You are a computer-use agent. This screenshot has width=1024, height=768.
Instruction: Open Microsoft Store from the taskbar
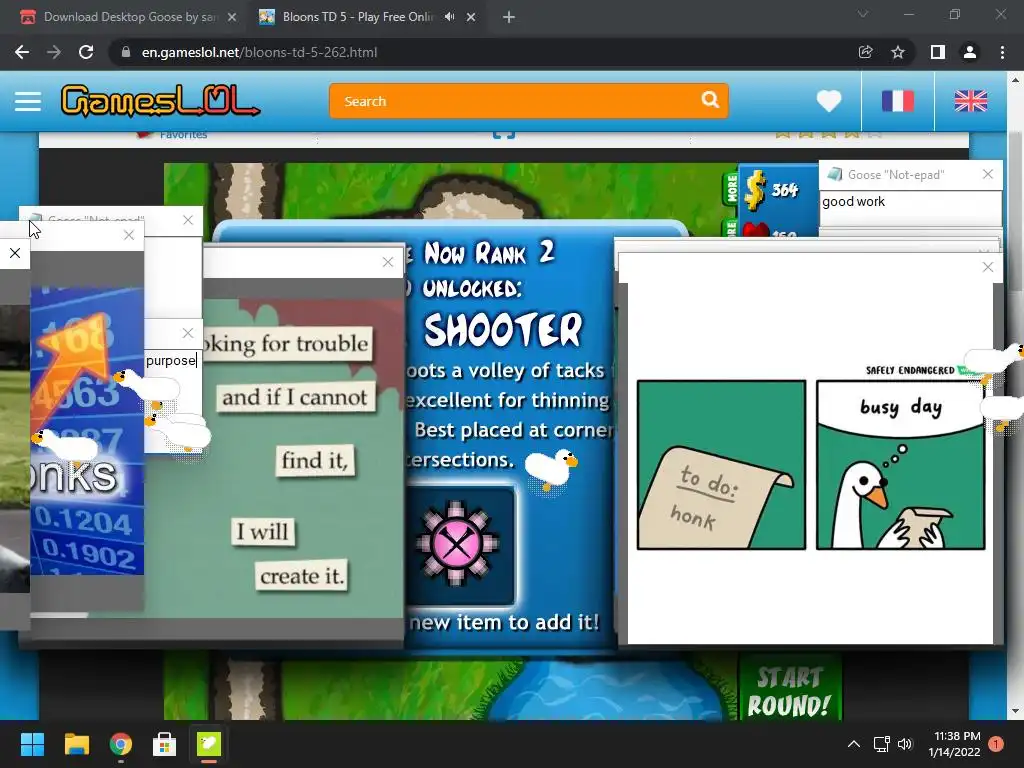click(165, 744)
